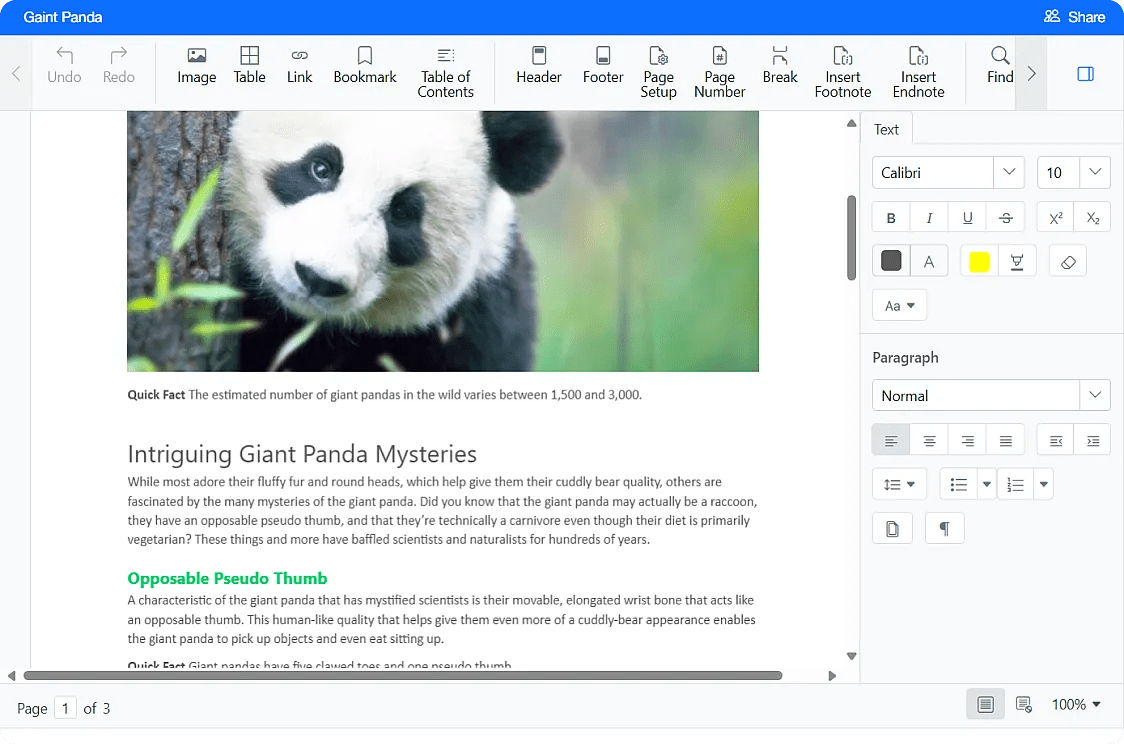Screen dimensions: 1124x744
Task: Open the Share menu
Action: pyautogui.click(x=1076, y=16)
